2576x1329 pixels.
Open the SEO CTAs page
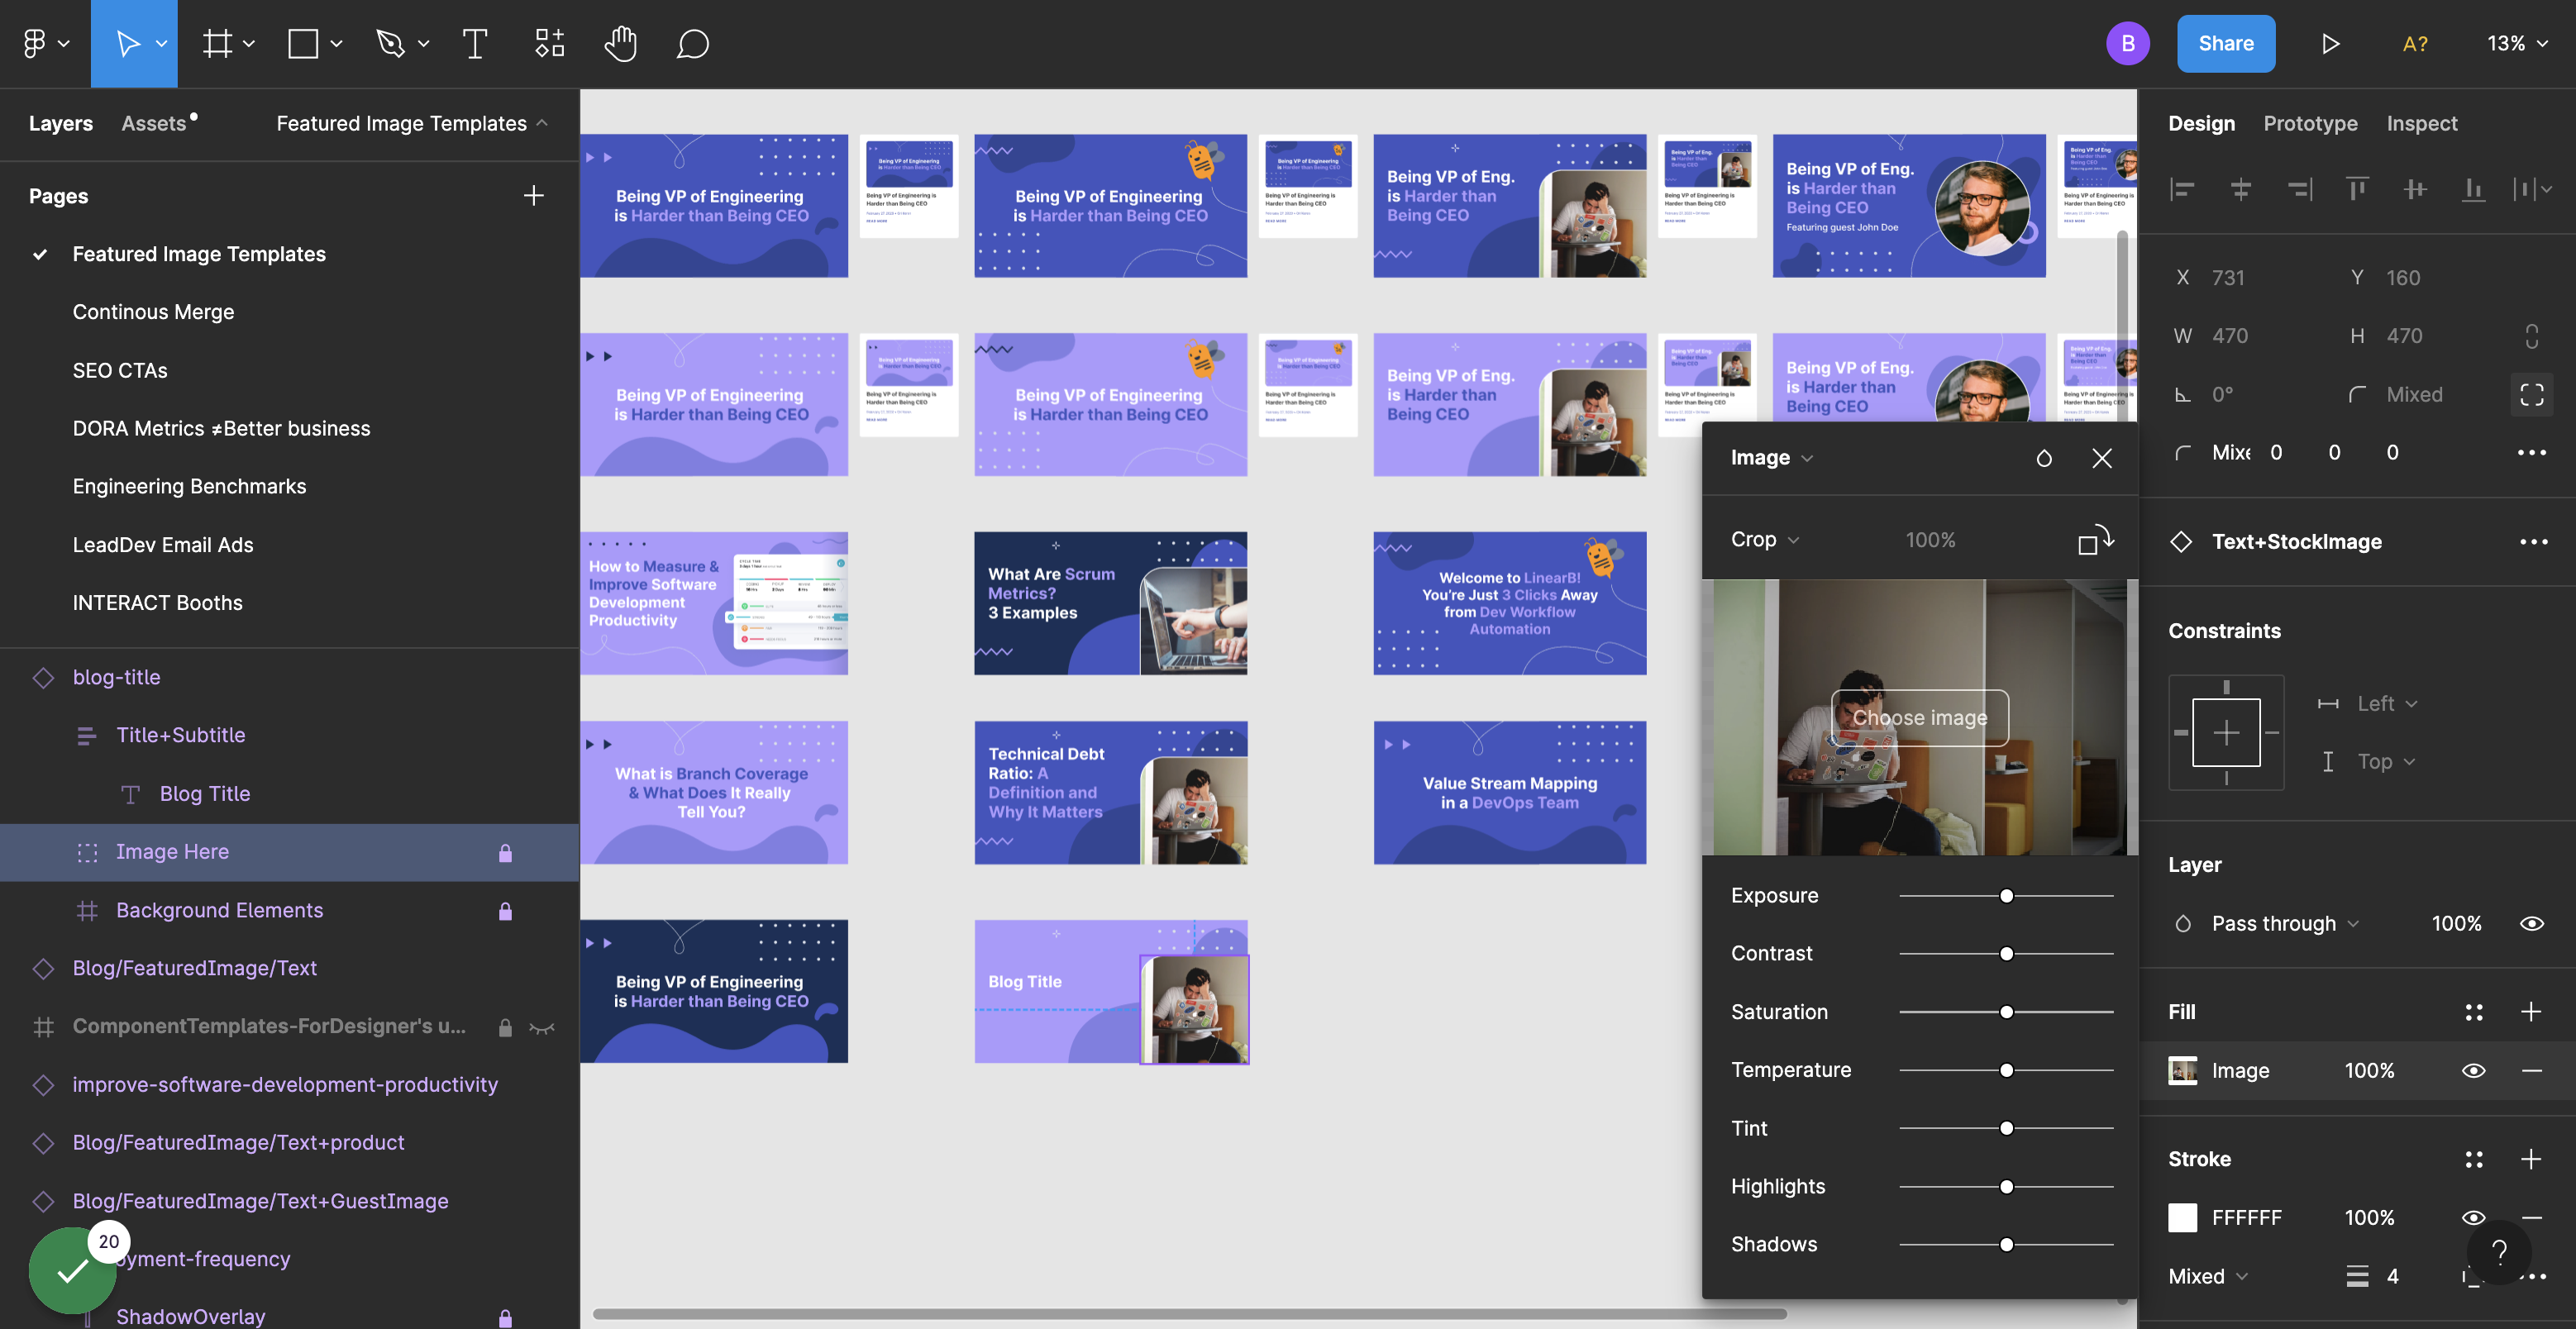click(x=120, y=370)
